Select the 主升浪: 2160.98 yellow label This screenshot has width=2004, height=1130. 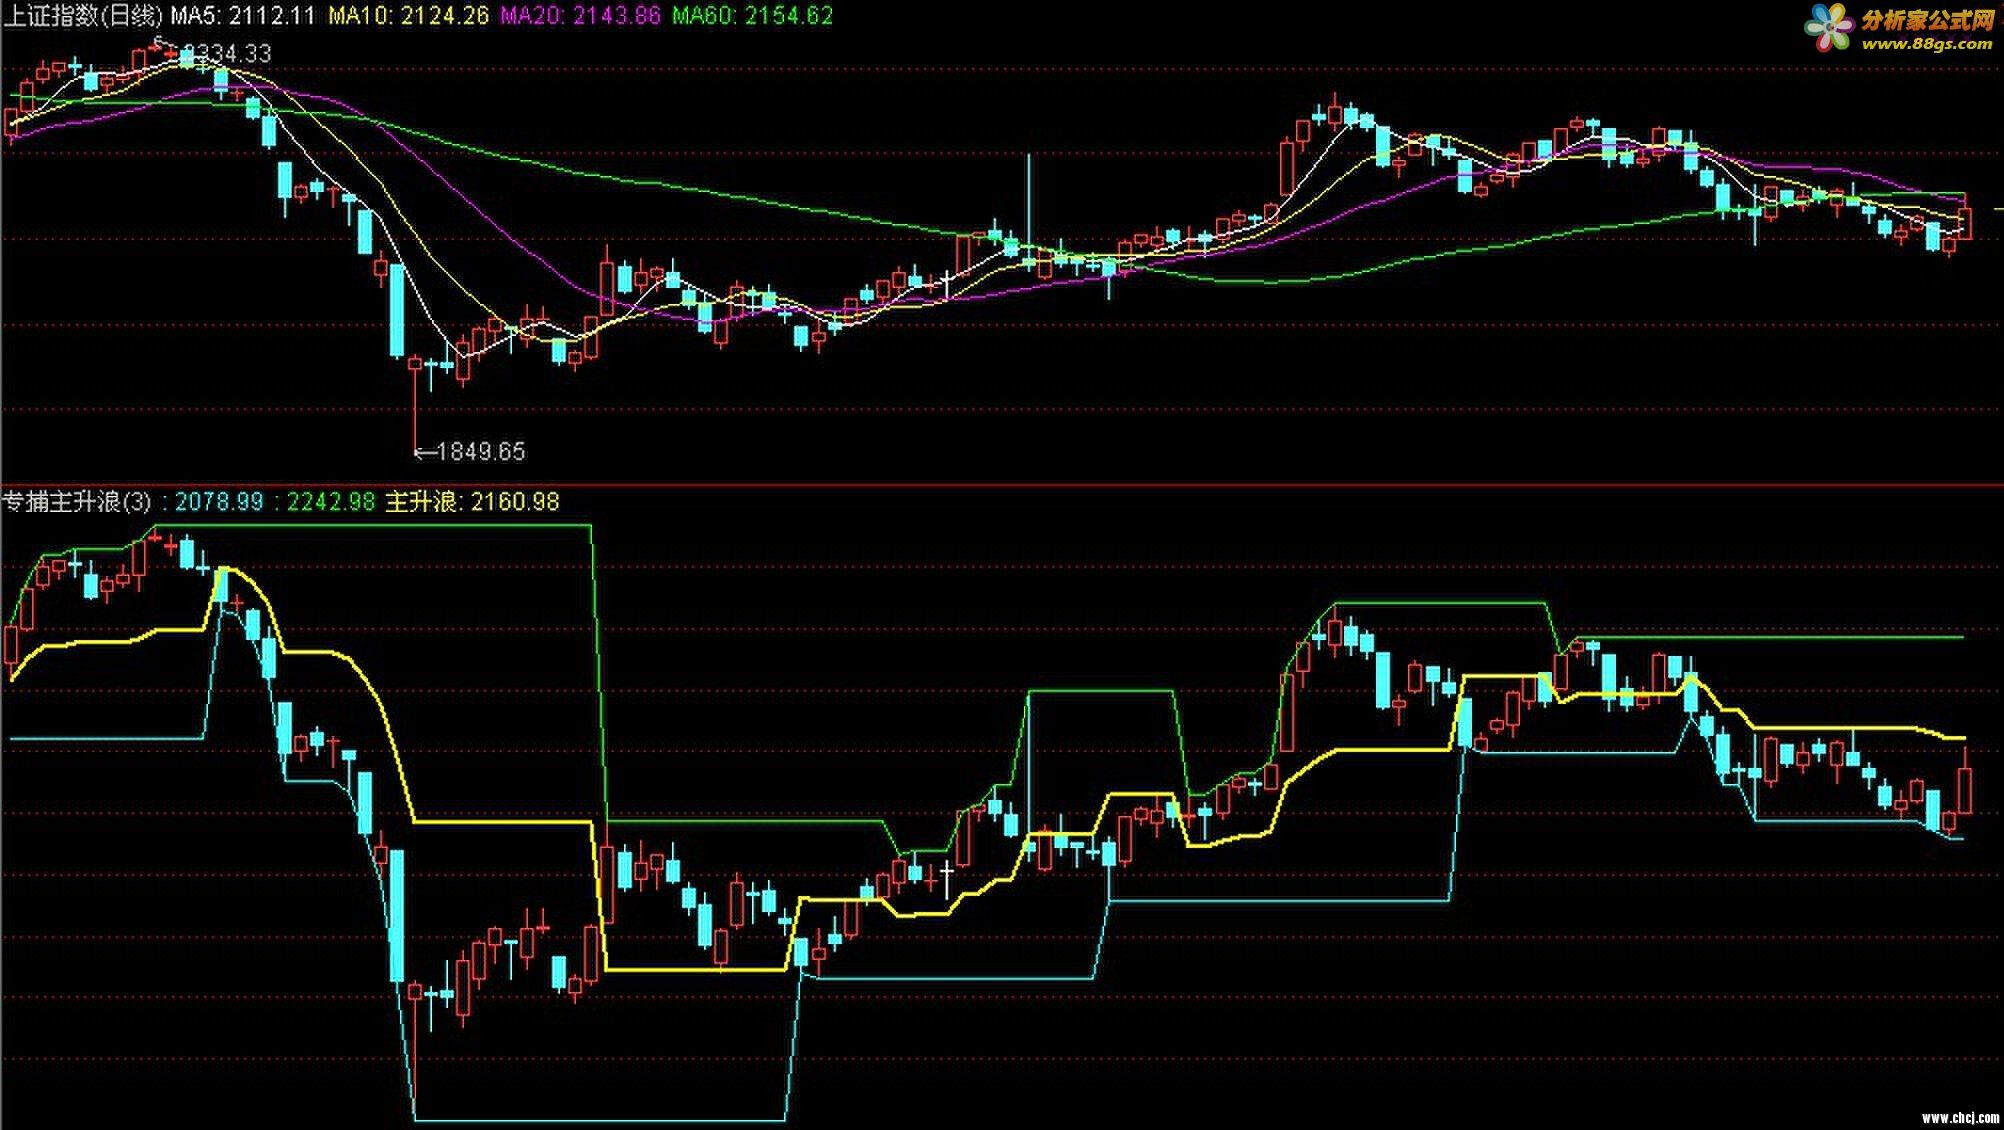pyautogui.click(x=473, y=502)
